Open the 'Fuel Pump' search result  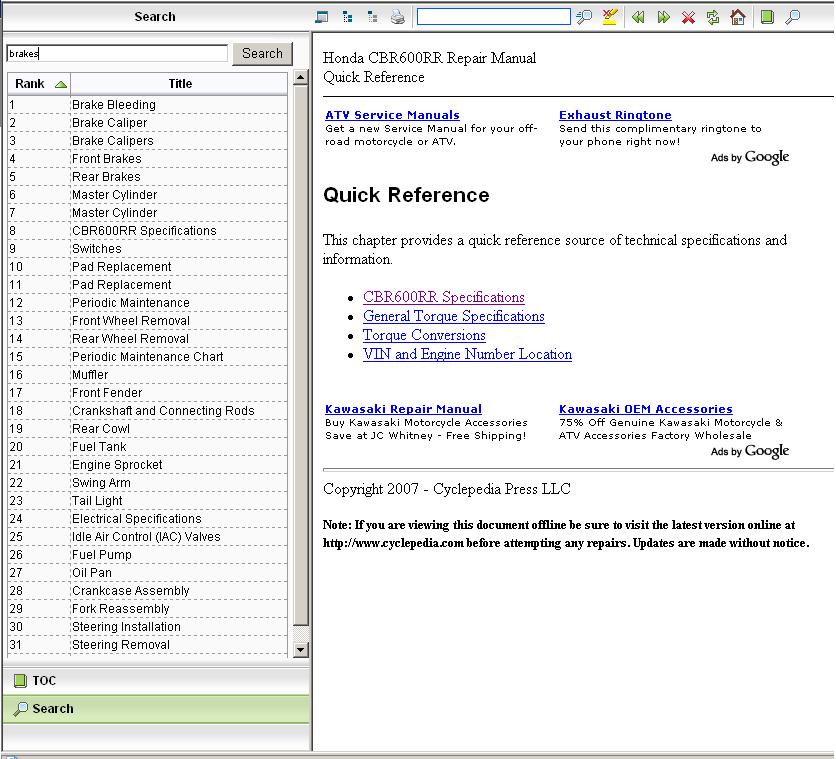click(x=148, y=555)
